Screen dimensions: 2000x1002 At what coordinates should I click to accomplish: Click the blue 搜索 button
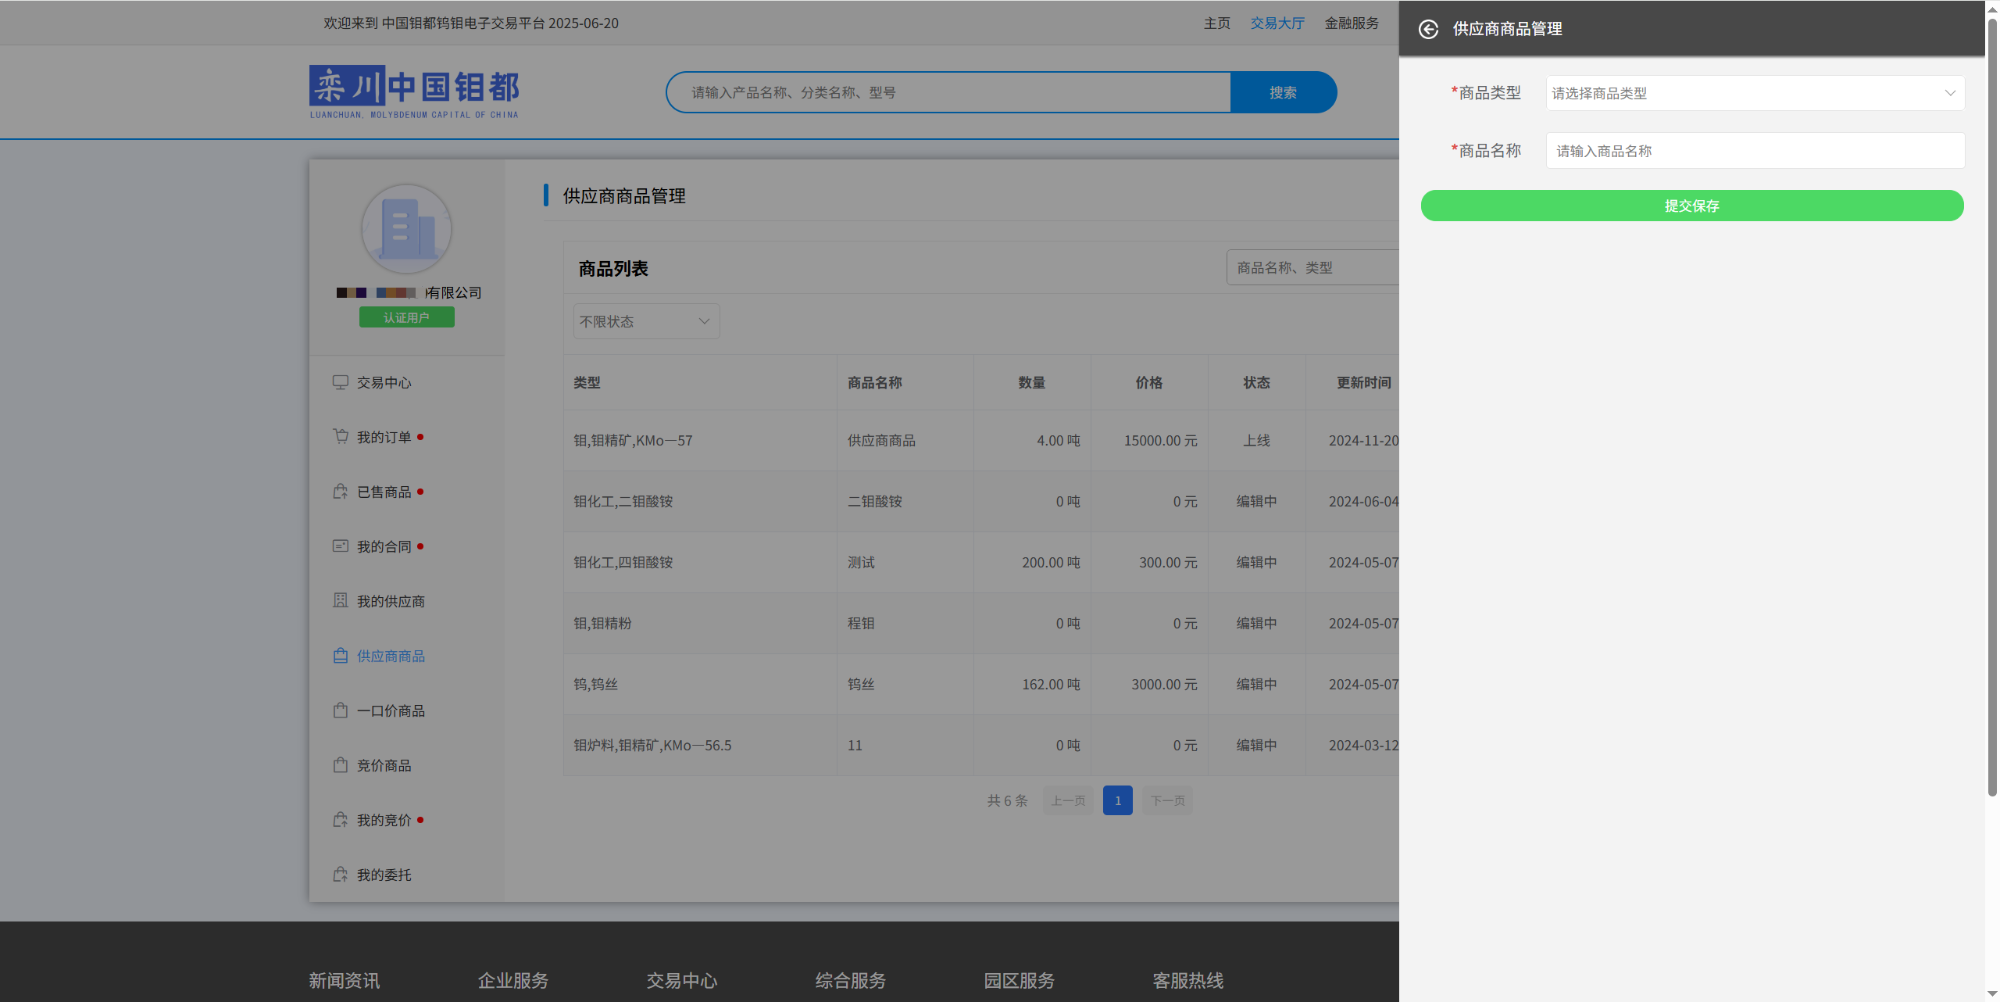click(1283, 92)
